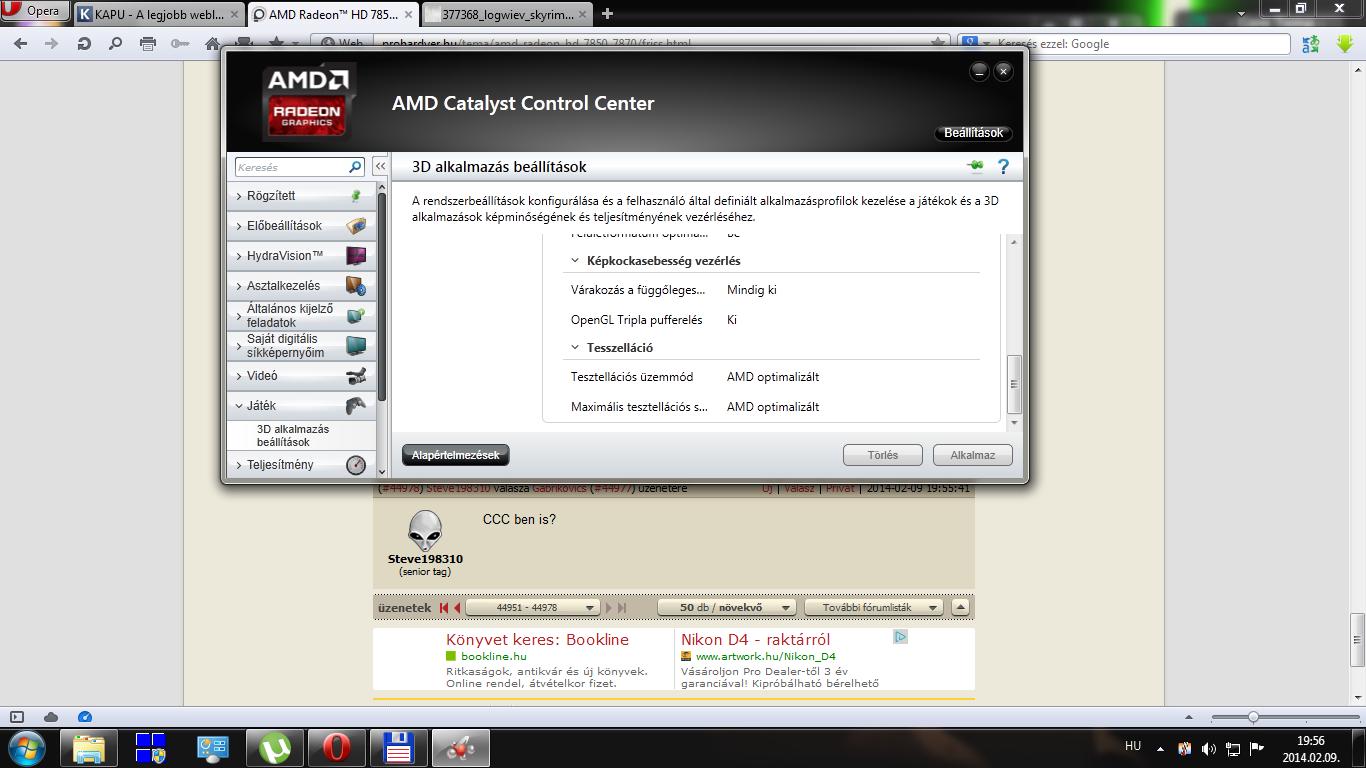Open Catalyst help question mark
This screenshot has width=1366, height=768.
1003,167
